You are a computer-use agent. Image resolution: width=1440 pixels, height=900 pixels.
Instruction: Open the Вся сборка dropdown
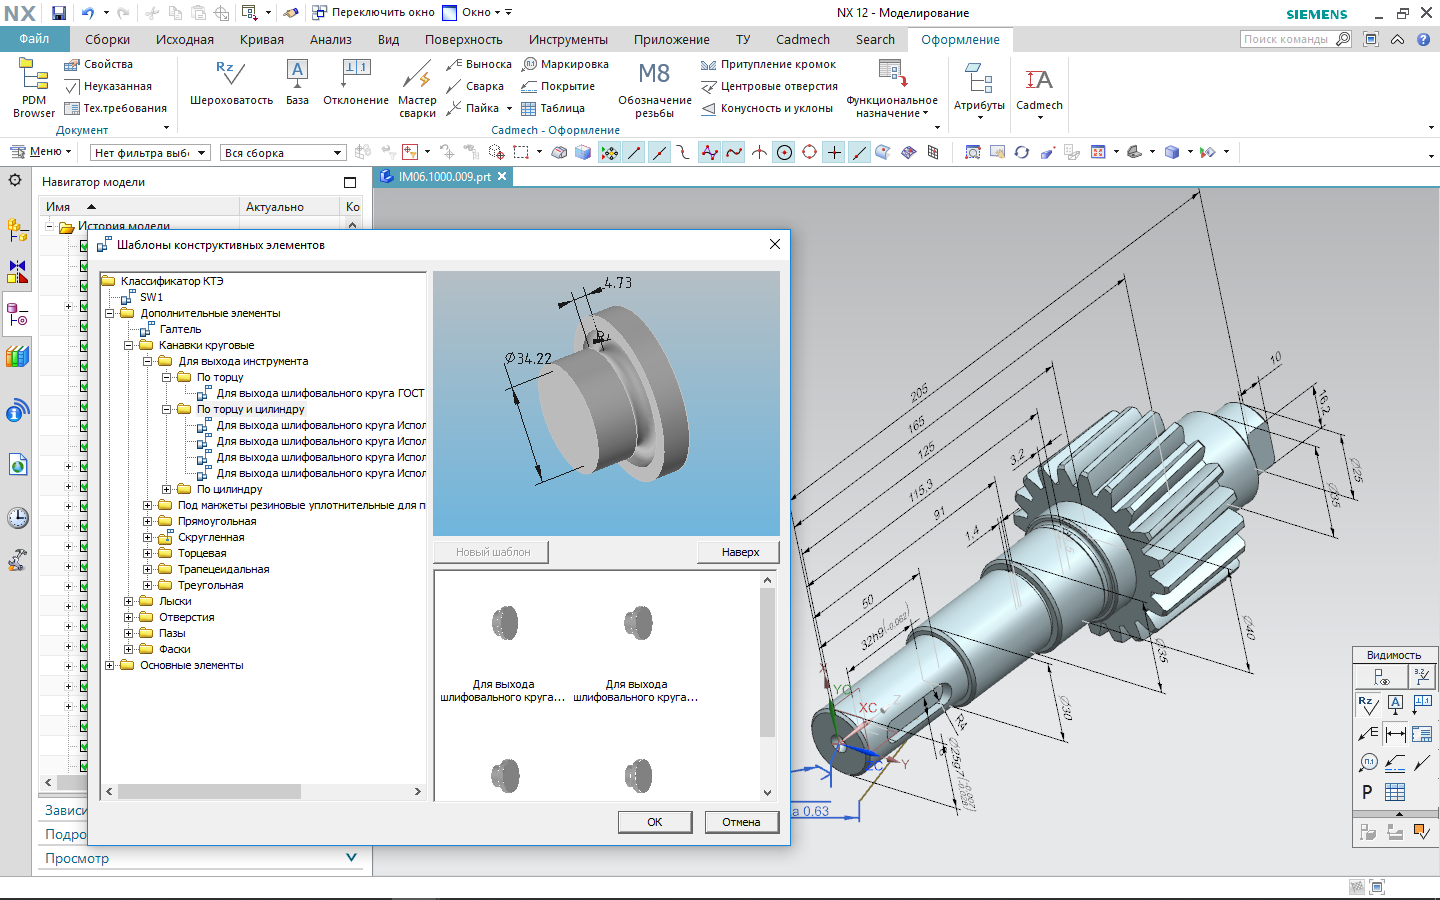point(284,153)
